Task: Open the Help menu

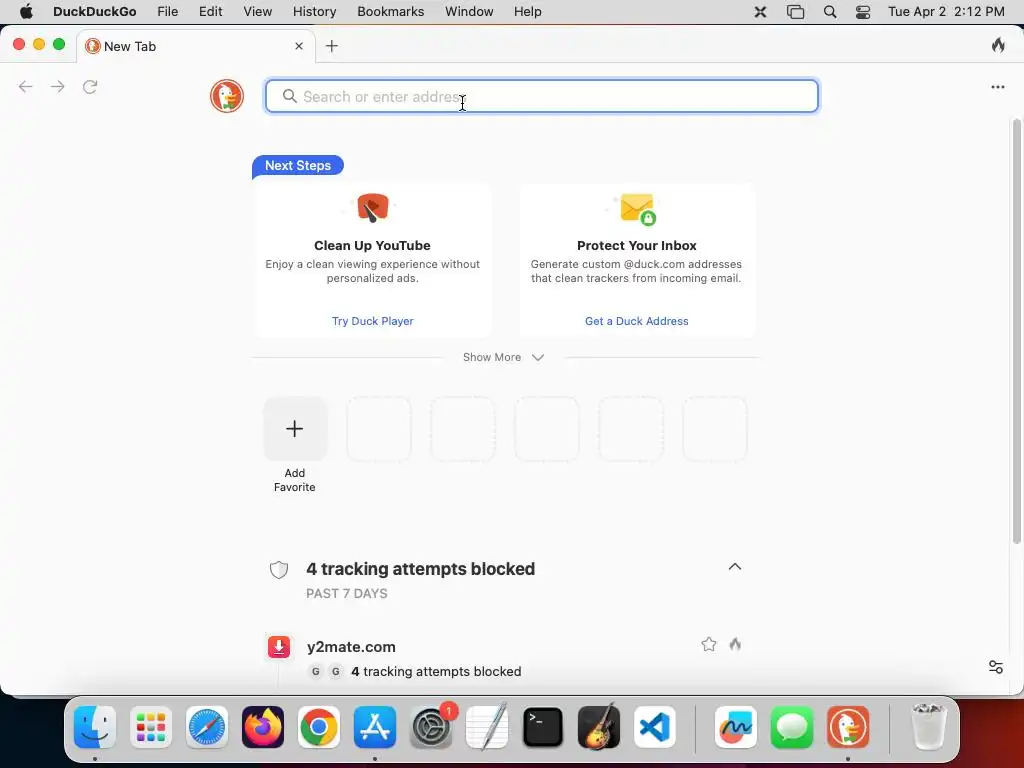Action: coord(527,12)
